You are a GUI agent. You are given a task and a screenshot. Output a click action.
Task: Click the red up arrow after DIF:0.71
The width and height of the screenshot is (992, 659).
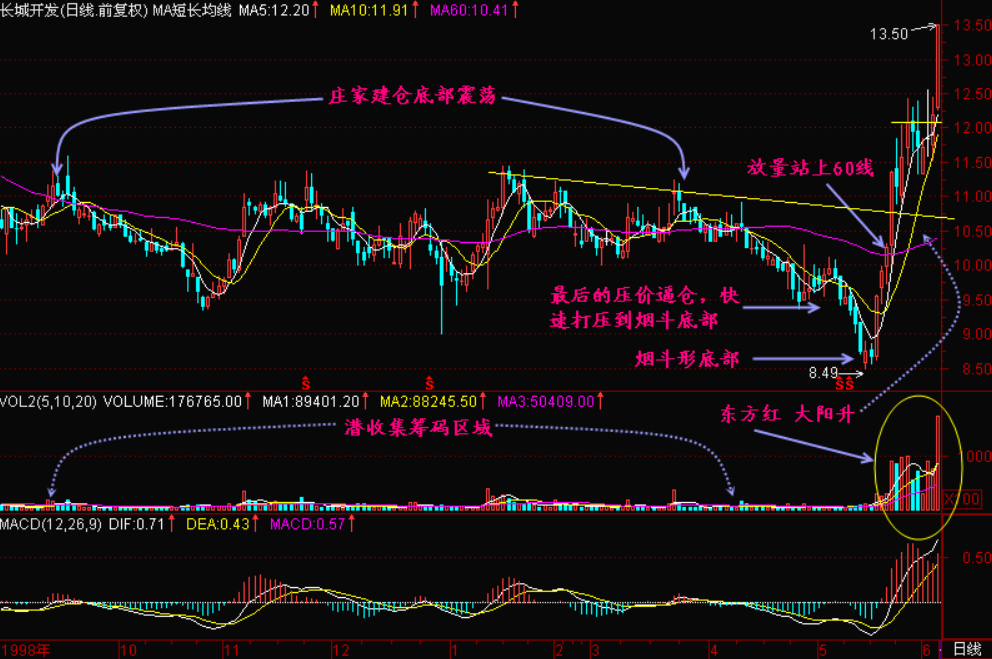[175, 523]
